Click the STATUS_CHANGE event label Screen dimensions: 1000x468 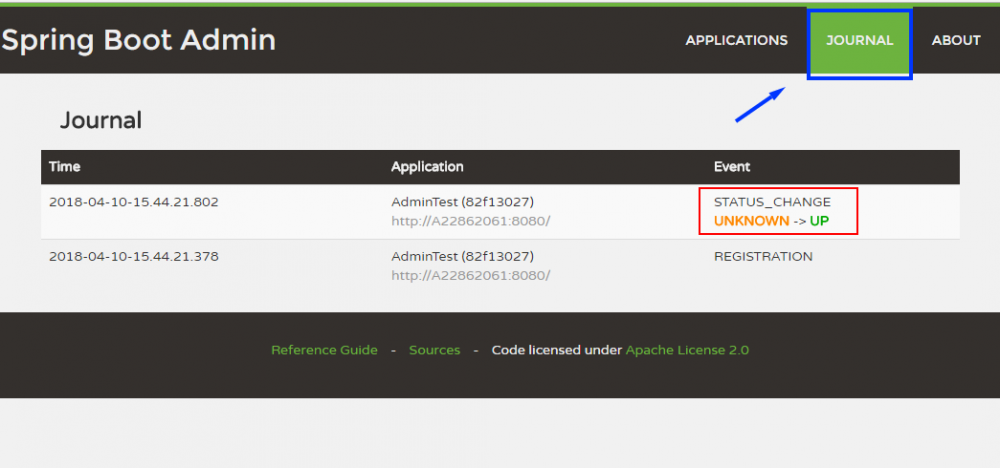pos(772,202)
